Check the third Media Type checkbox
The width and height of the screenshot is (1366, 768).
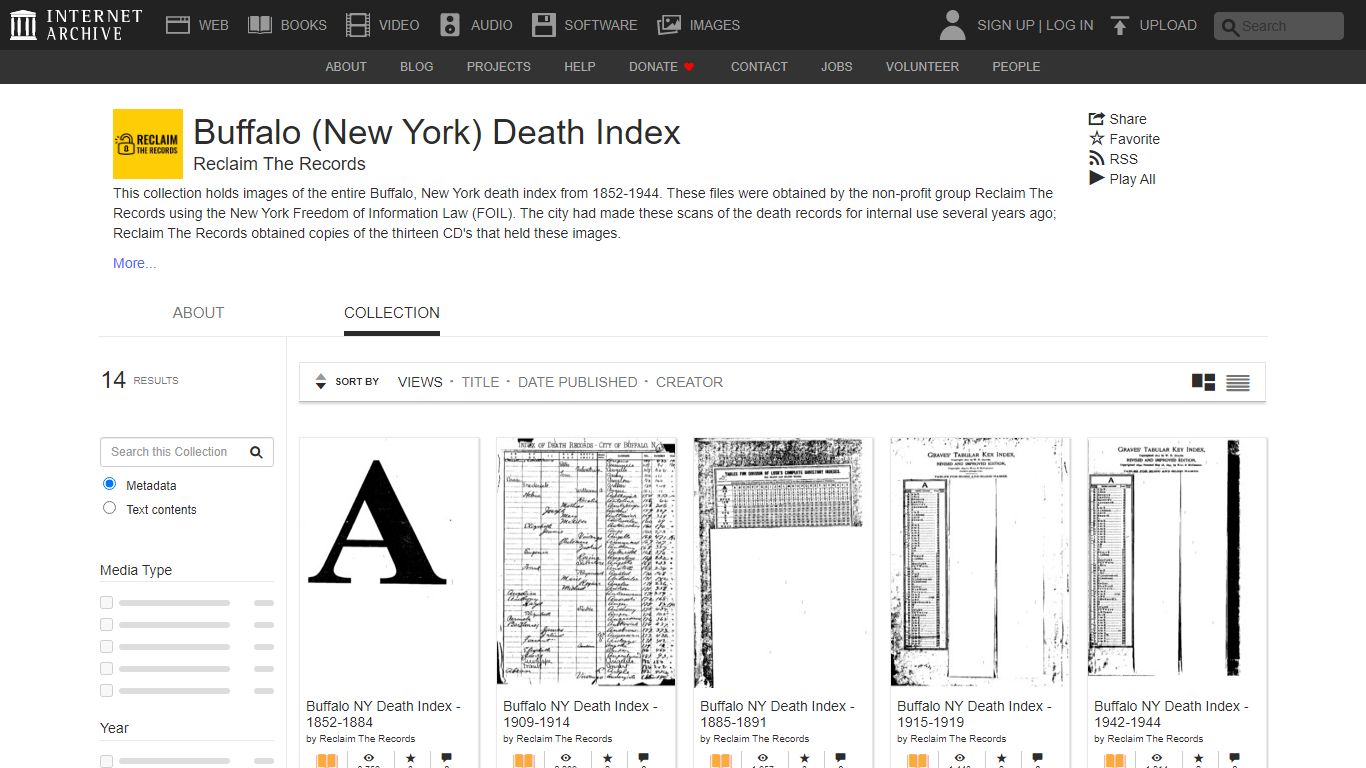coord(107,647)
